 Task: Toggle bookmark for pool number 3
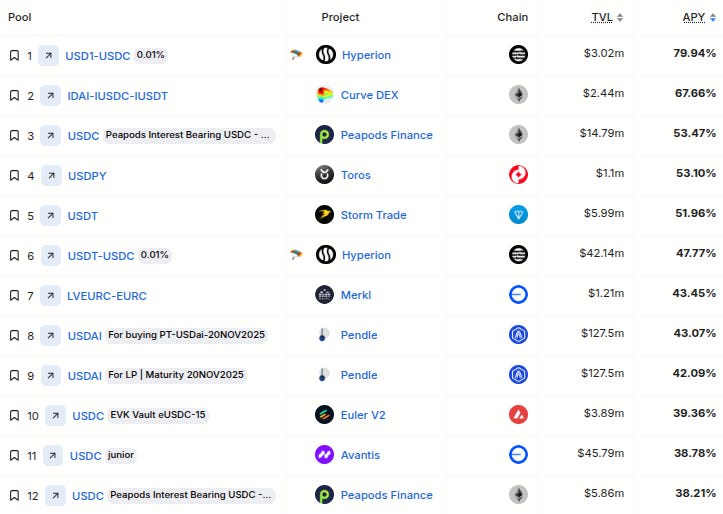pyautogui.click(x=14, y=136)
